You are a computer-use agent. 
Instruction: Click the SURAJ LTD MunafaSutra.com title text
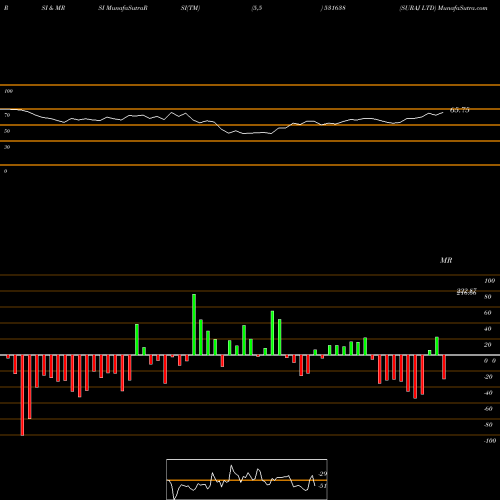[x=443, y=8]
